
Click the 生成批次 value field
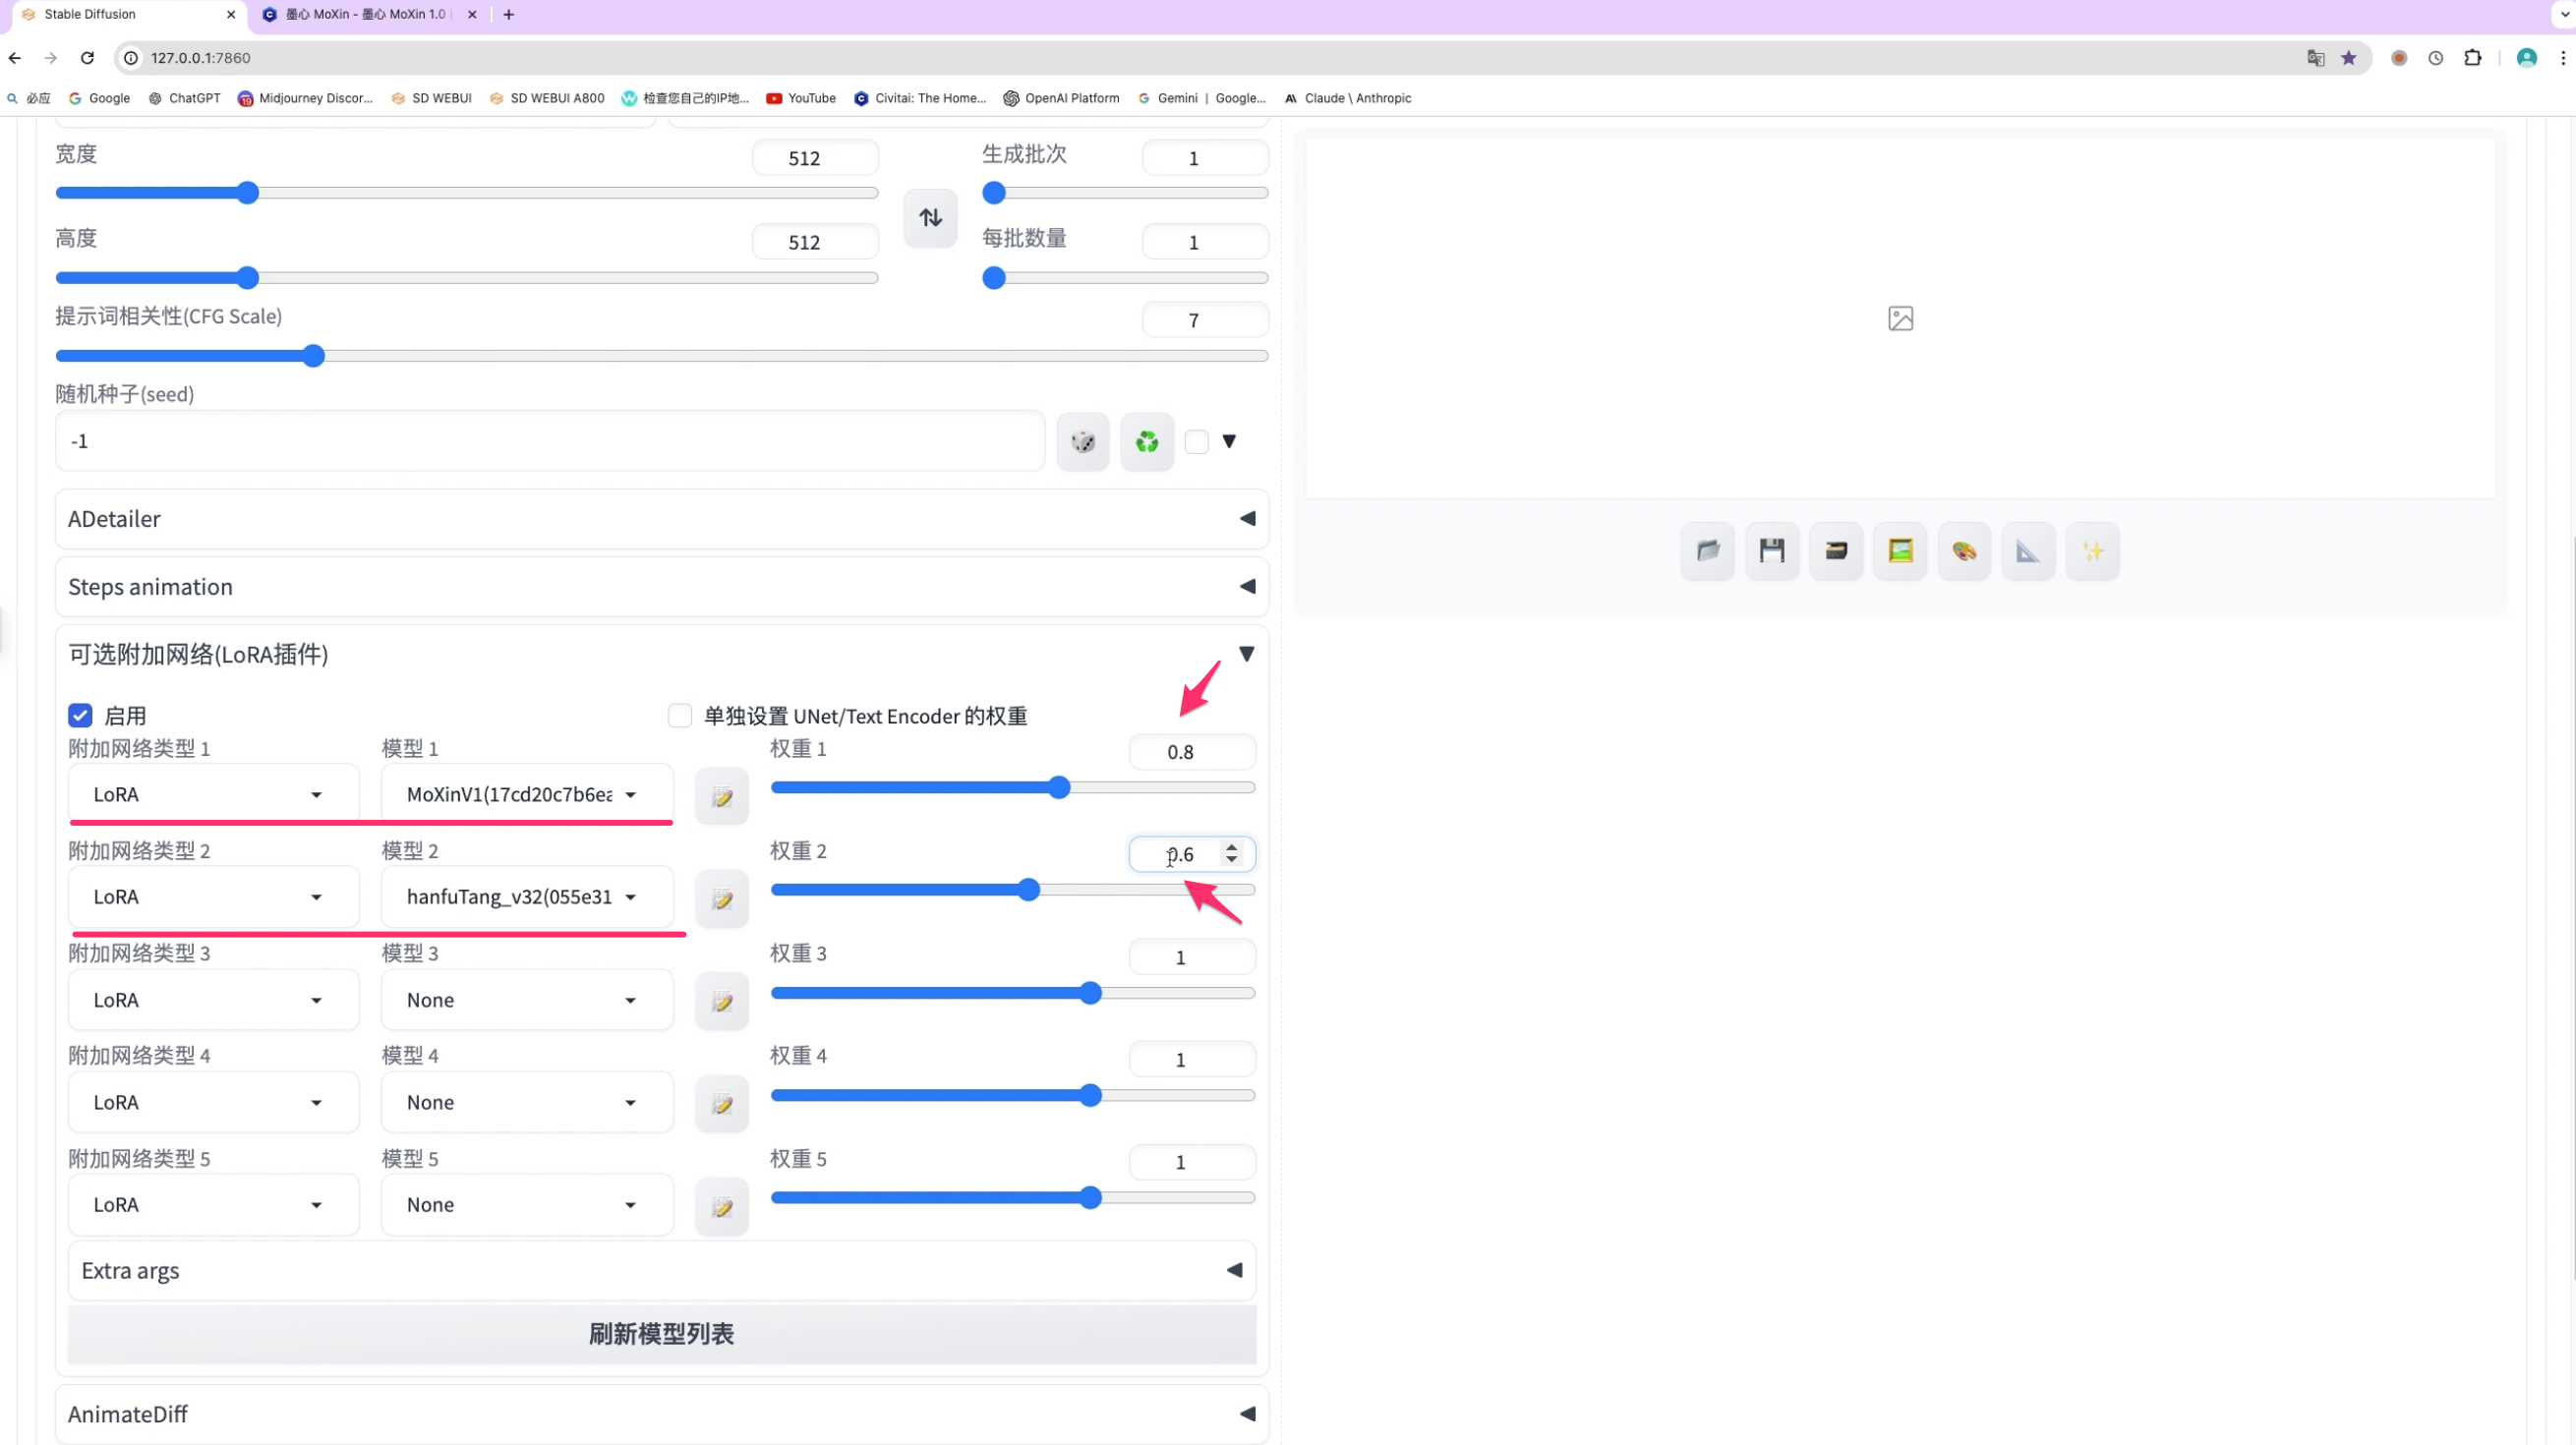pyautogui.click(x=1205, y=158)
